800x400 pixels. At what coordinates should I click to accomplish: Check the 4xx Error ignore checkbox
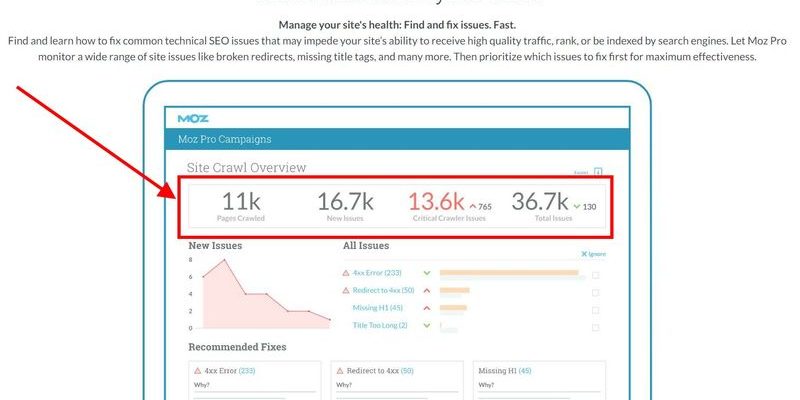[x=595, y=273]
